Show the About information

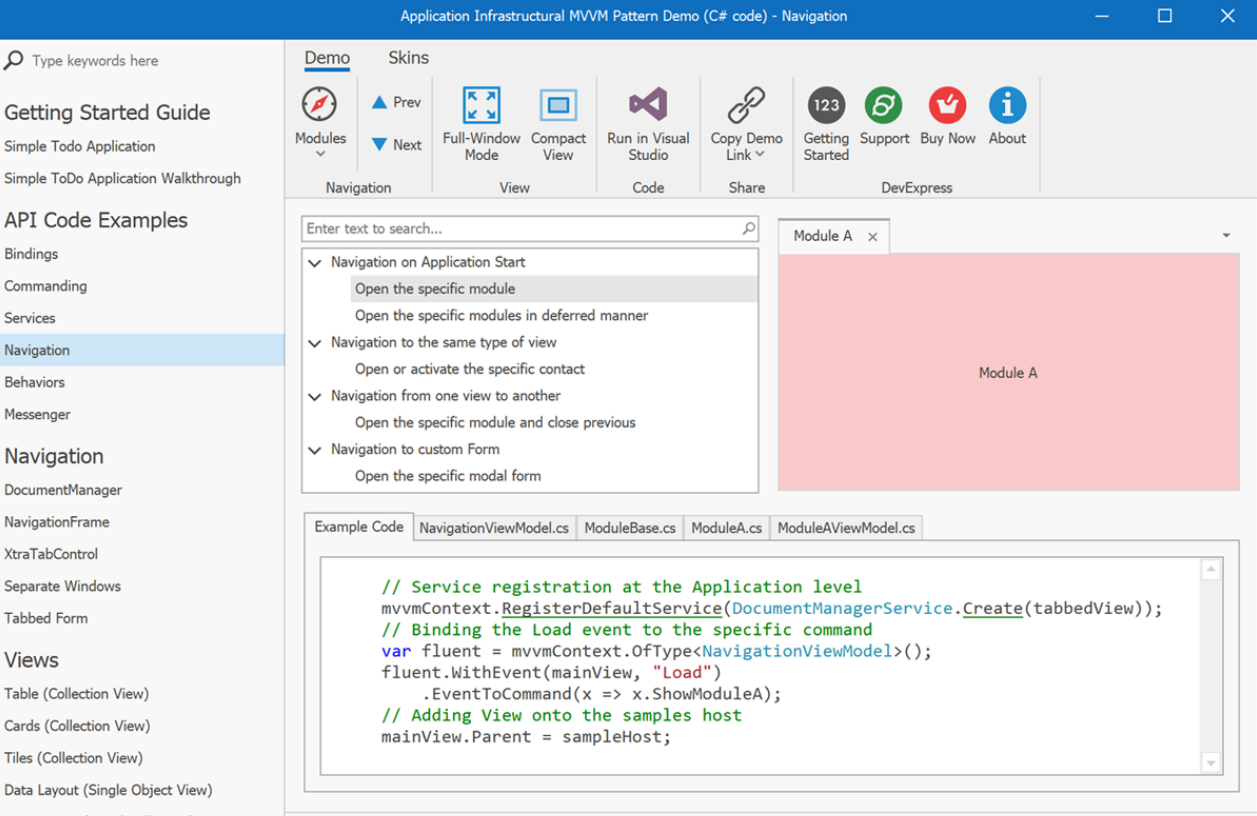(1007, 116)
